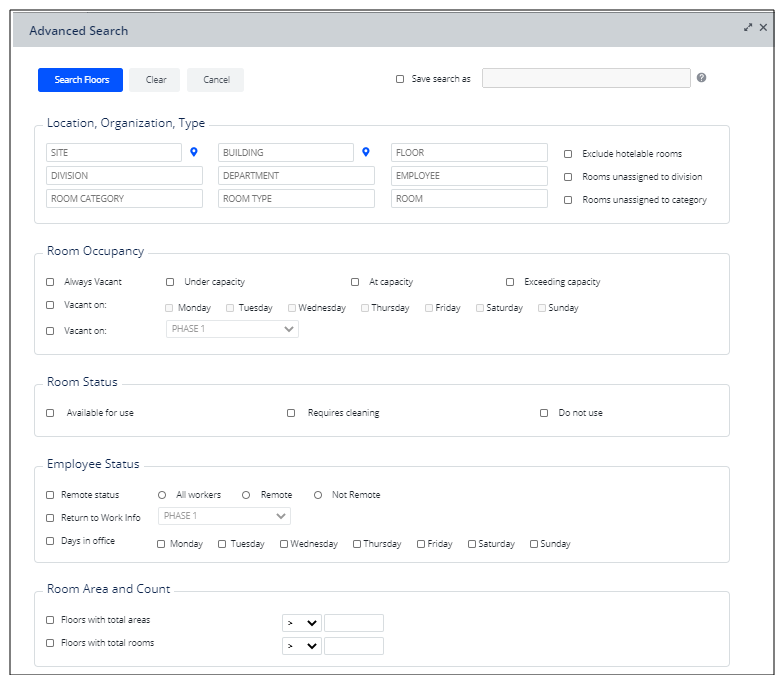The height and width of the screenshot is (675, 775).
Task: Click the SITE input field
Action: (114, 153)
